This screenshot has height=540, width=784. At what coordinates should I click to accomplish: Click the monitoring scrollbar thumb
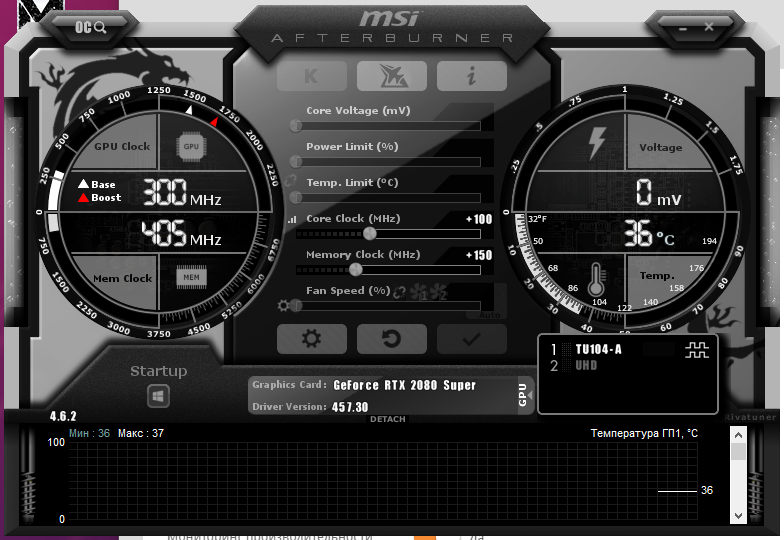(x=738, y=452)
